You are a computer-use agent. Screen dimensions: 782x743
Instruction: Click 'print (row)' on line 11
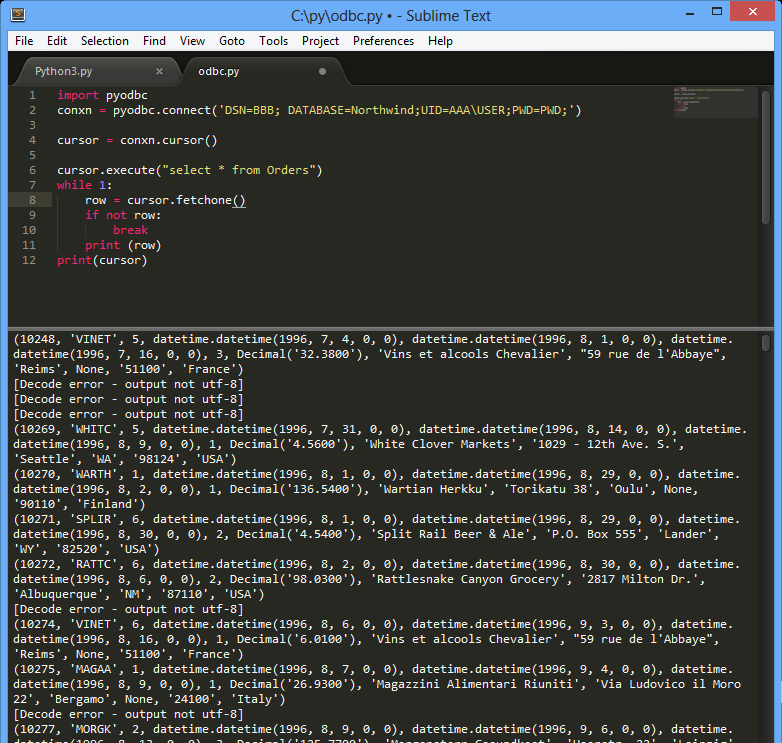pyautogui.click(x=123, y=245)
